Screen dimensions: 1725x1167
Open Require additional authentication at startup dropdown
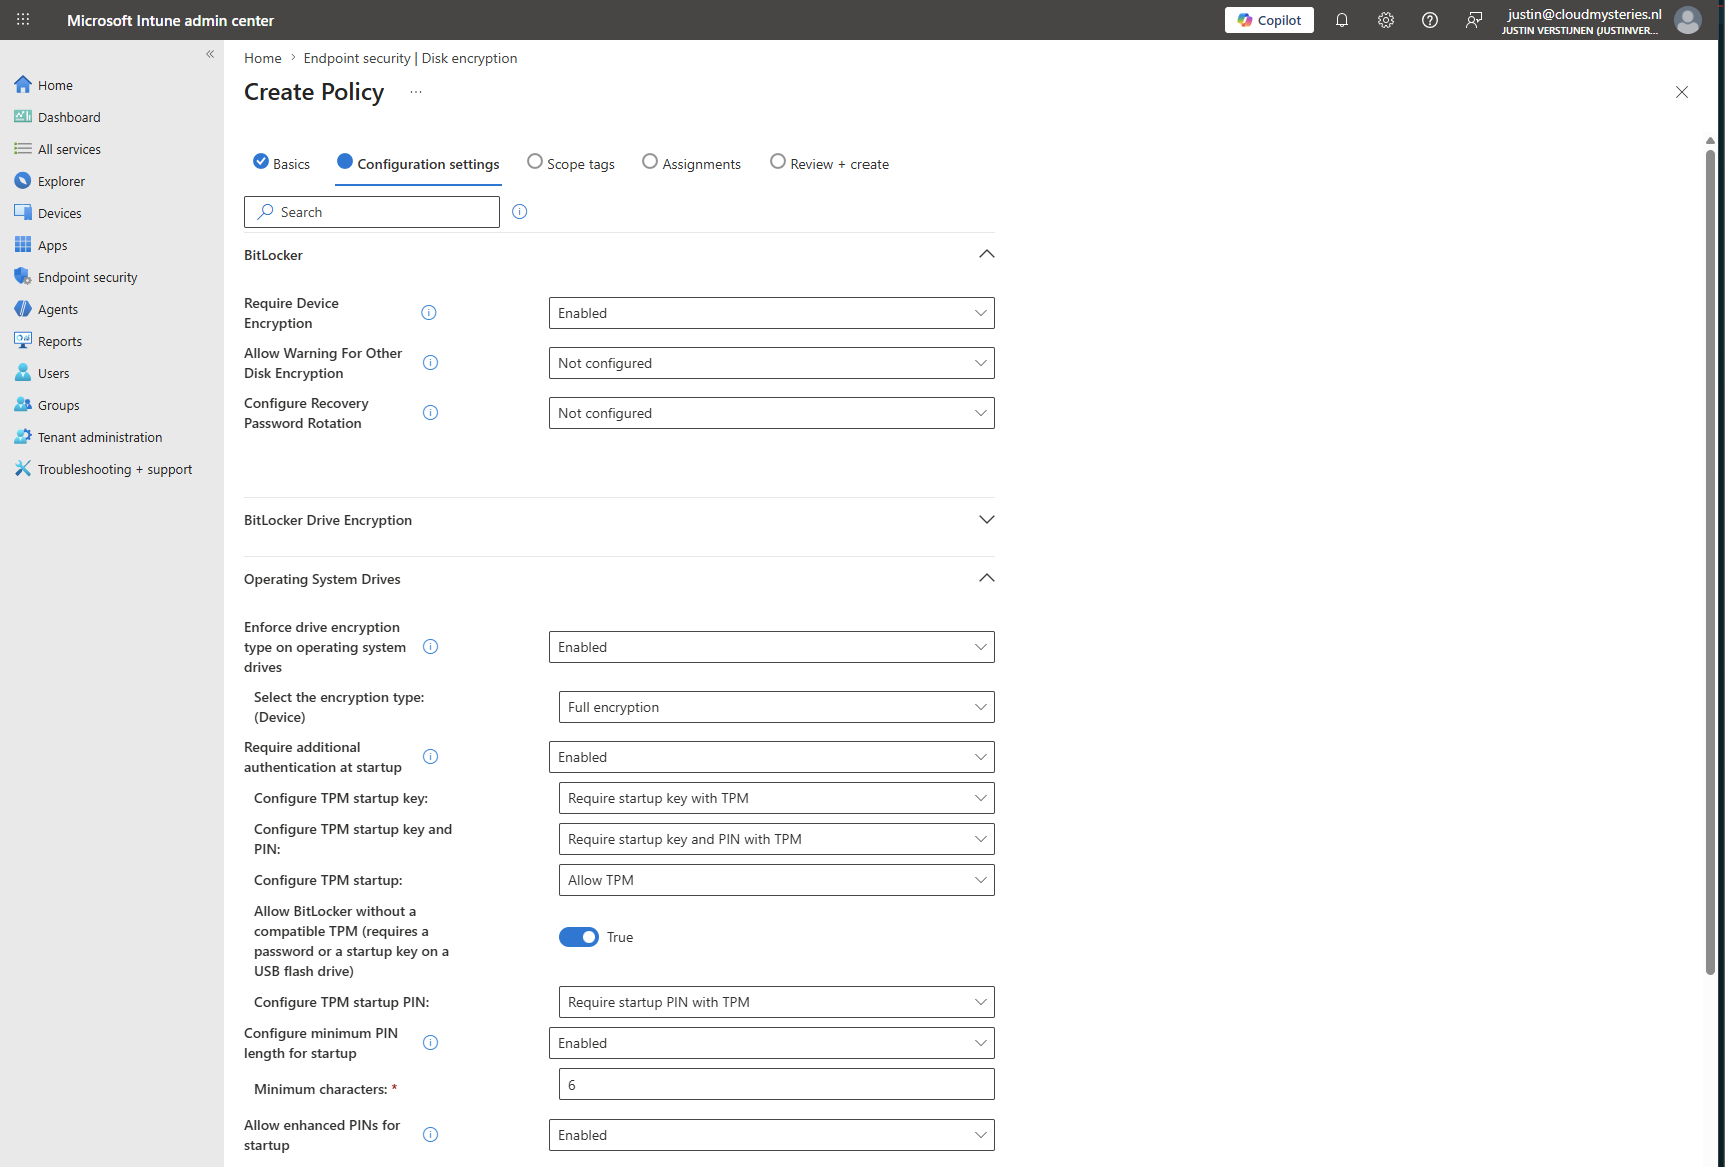tap(772, 757)
